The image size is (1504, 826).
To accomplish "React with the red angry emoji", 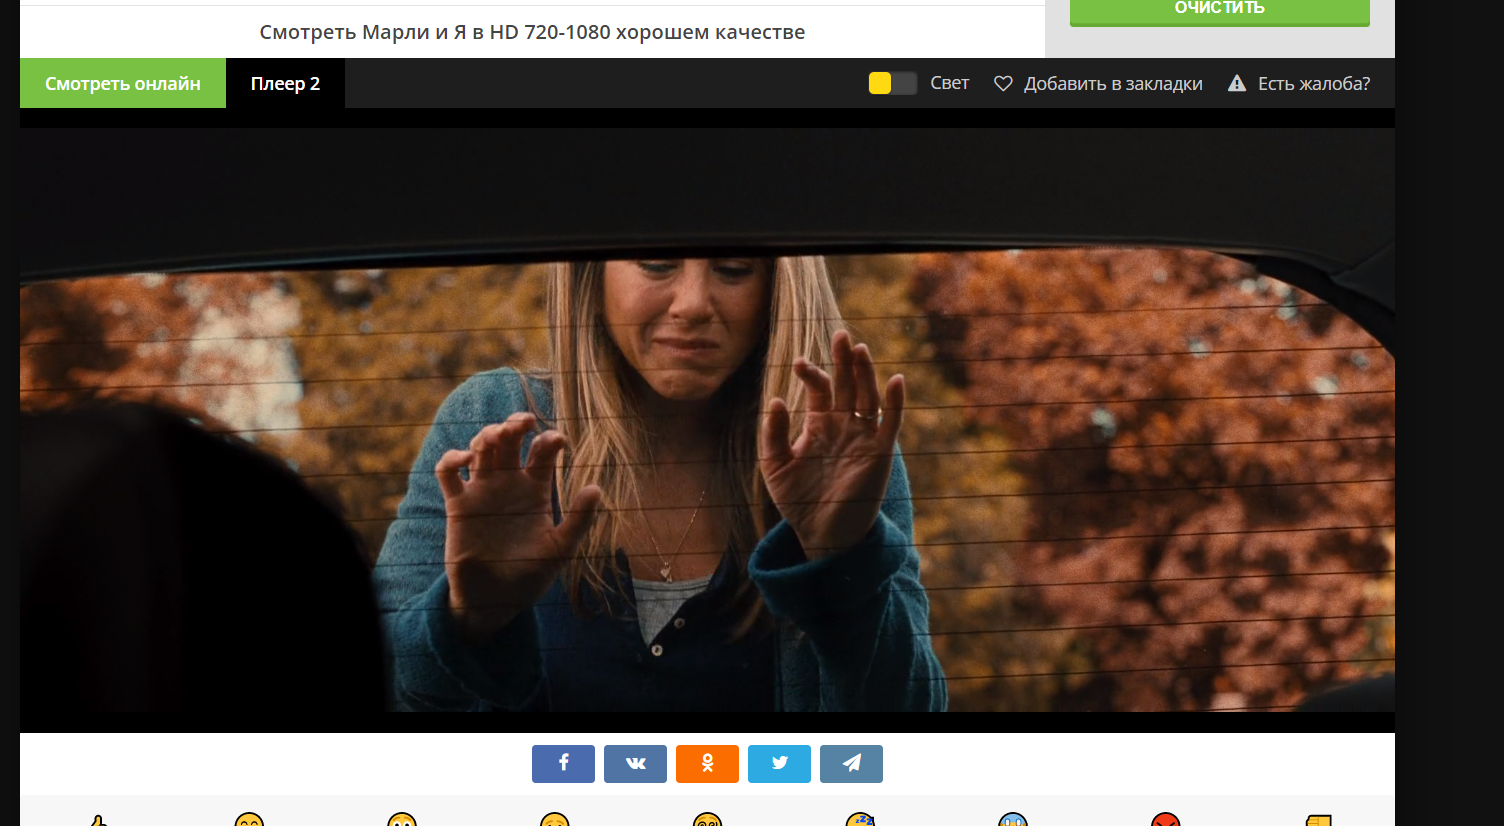I will click(x=1165, y=820).
